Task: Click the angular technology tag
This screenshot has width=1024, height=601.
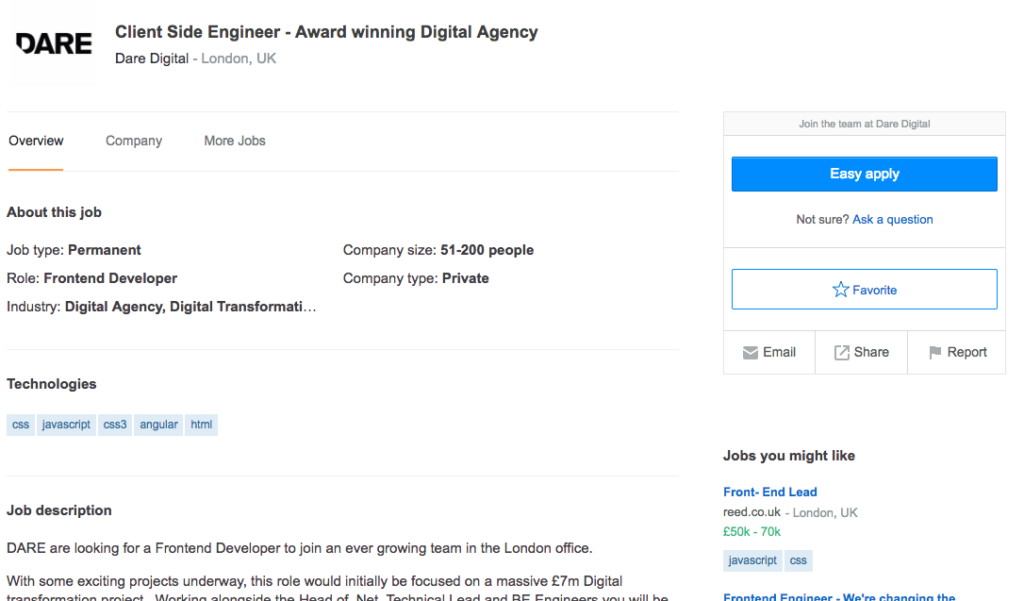Action: point(159,425)
